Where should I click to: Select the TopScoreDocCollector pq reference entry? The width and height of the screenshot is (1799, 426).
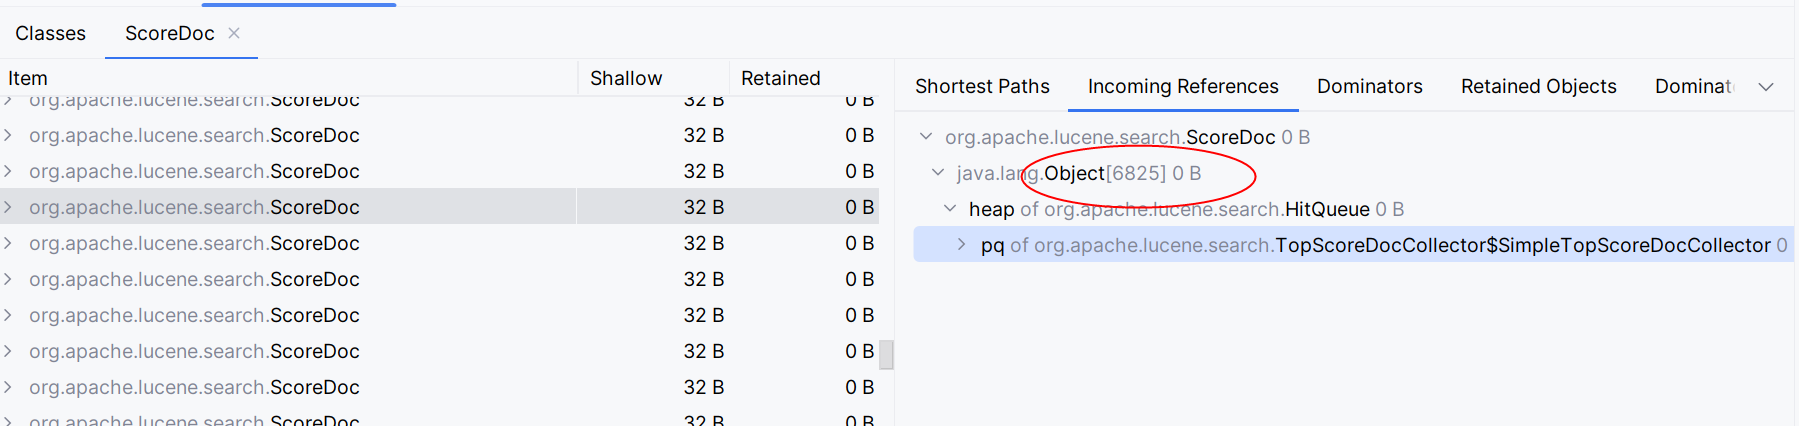point(1375,245)
